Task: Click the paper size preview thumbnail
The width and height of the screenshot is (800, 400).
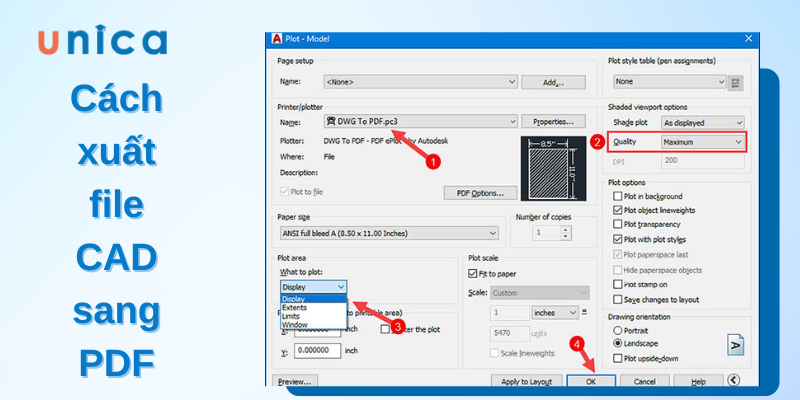Action: (x=553, y=168)
